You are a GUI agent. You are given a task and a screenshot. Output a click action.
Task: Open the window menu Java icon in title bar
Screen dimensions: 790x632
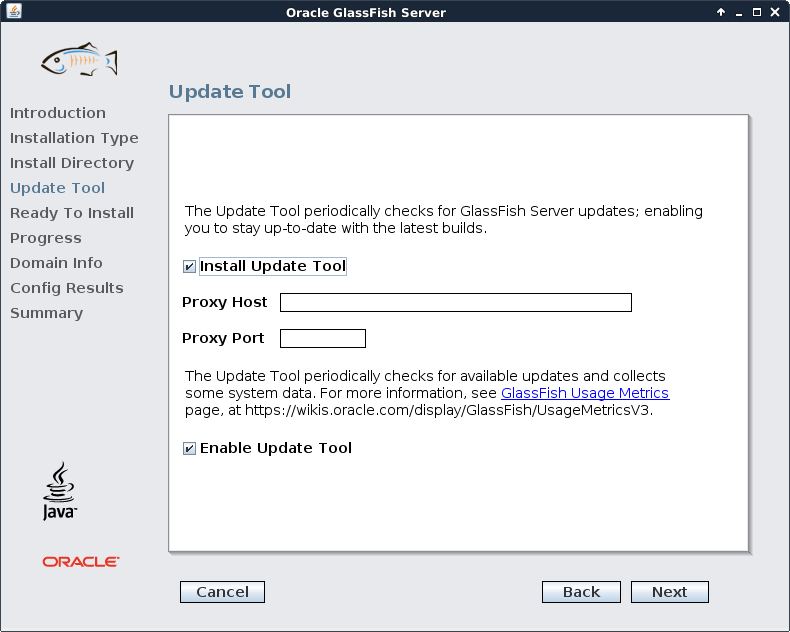pyautogui.click(x=14, y=11)
